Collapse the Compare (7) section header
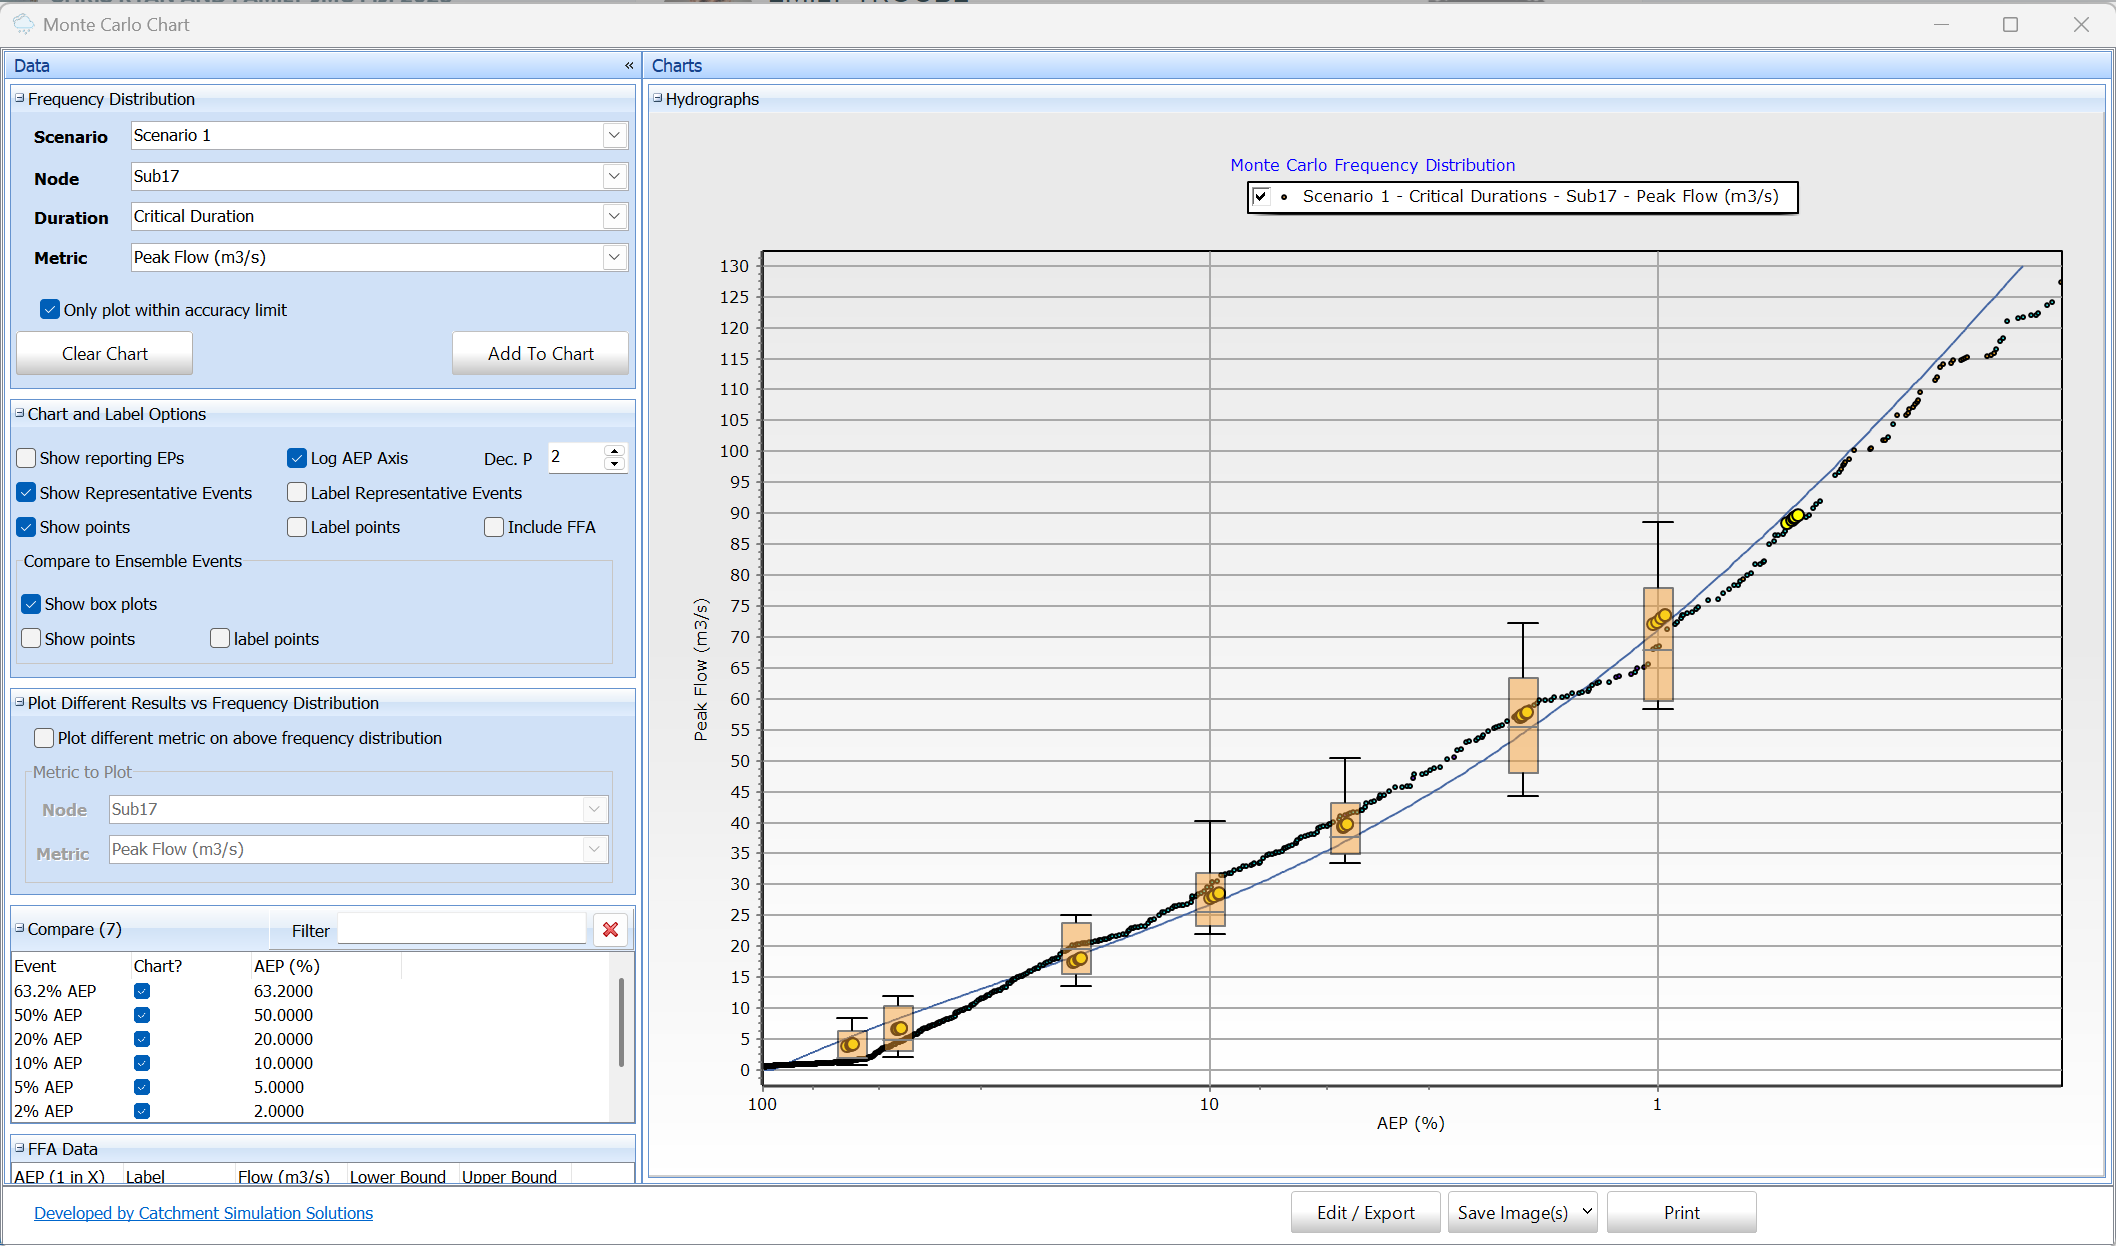The width and height of the screenshot is (2116, 1246). click(x=18, y=929)
